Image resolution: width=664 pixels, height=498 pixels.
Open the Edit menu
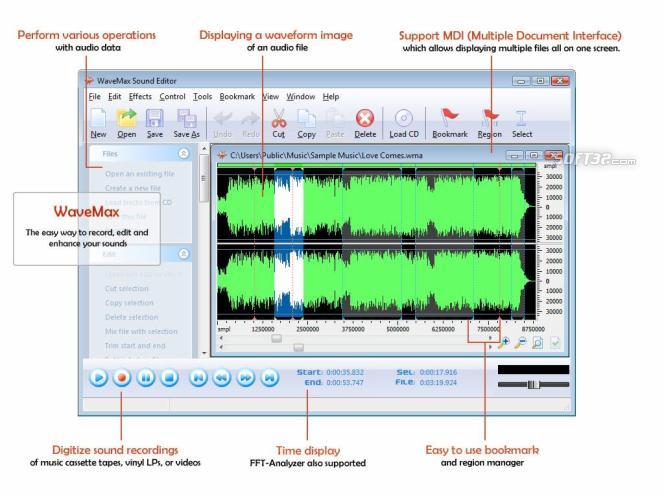114,97
